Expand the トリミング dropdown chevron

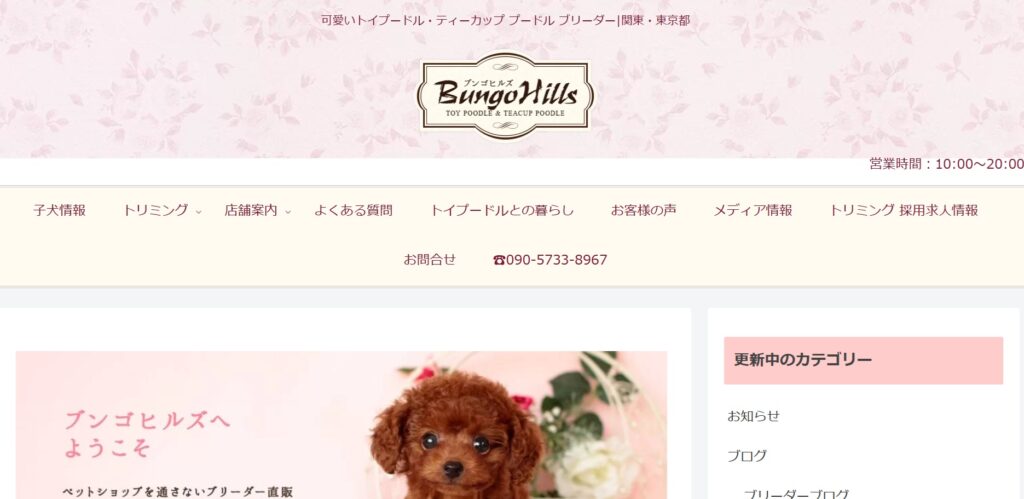pyautogui.click(x=199, y=212)
